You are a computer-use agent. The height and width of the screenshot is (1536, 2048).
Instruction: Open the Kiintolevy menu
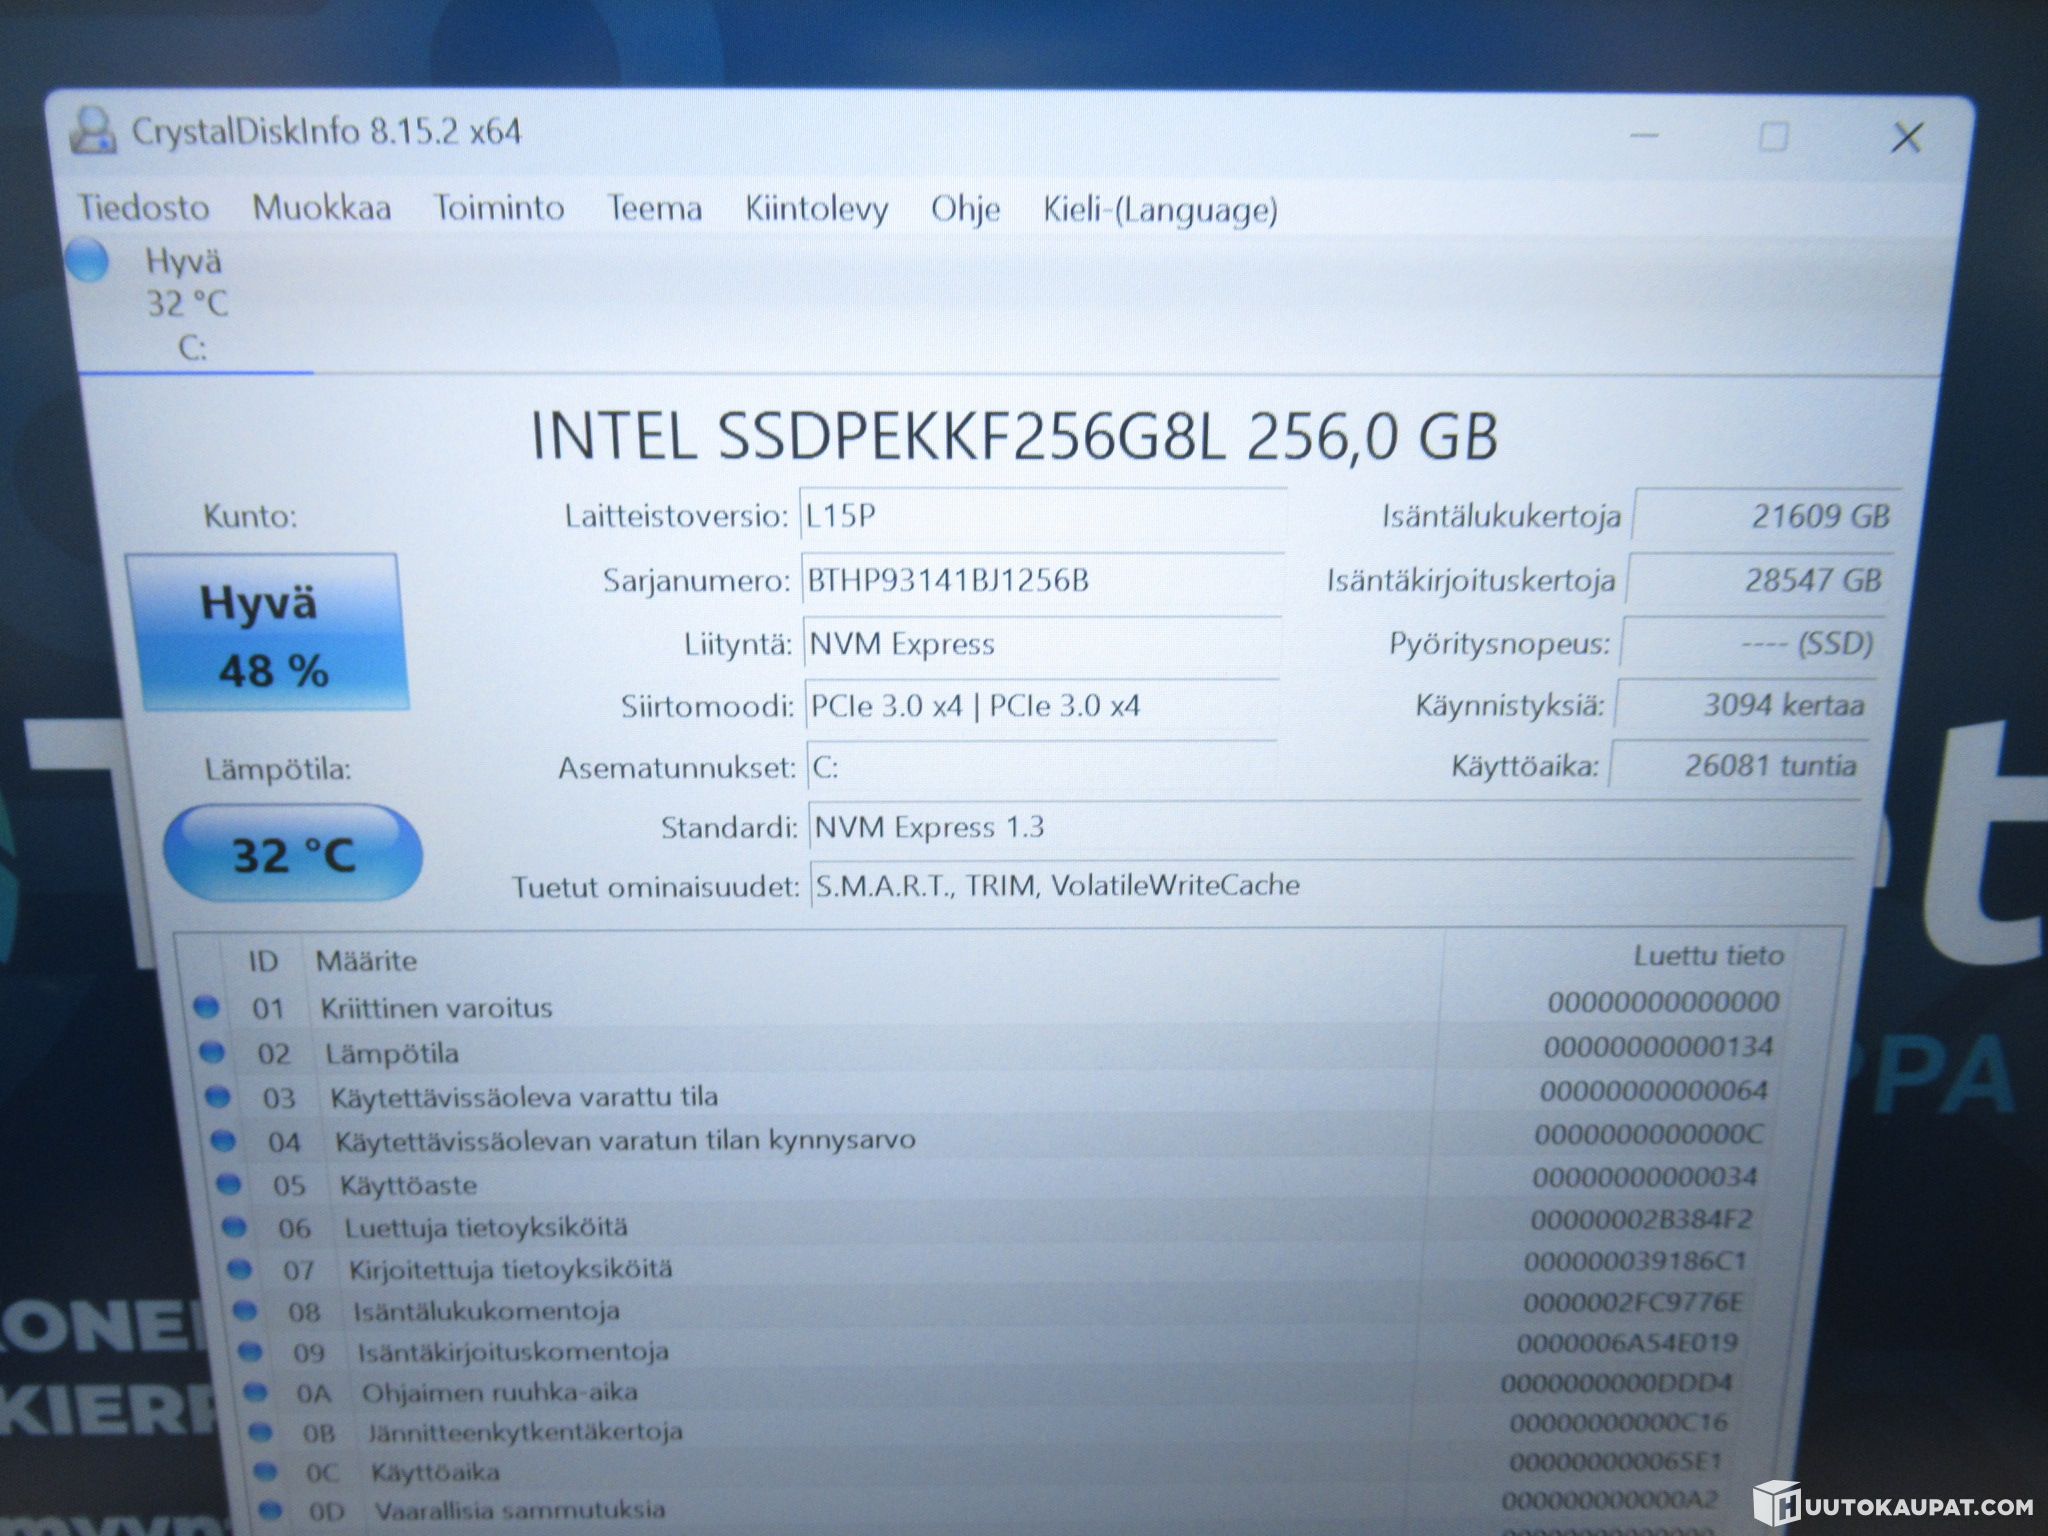817,209
